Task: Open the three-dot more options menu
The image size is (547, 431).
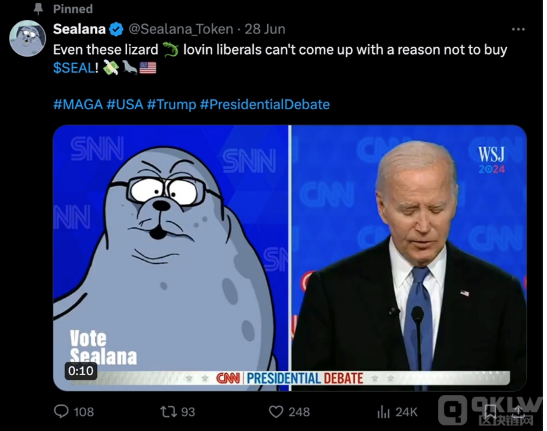Action: pyautogui.click(x=518, y=29)
